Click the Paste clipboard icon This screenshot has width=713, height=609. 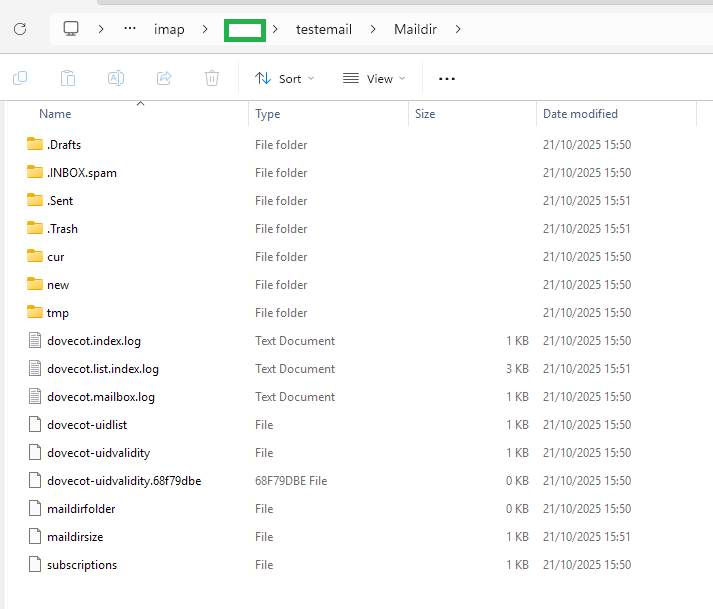[68, 78]
